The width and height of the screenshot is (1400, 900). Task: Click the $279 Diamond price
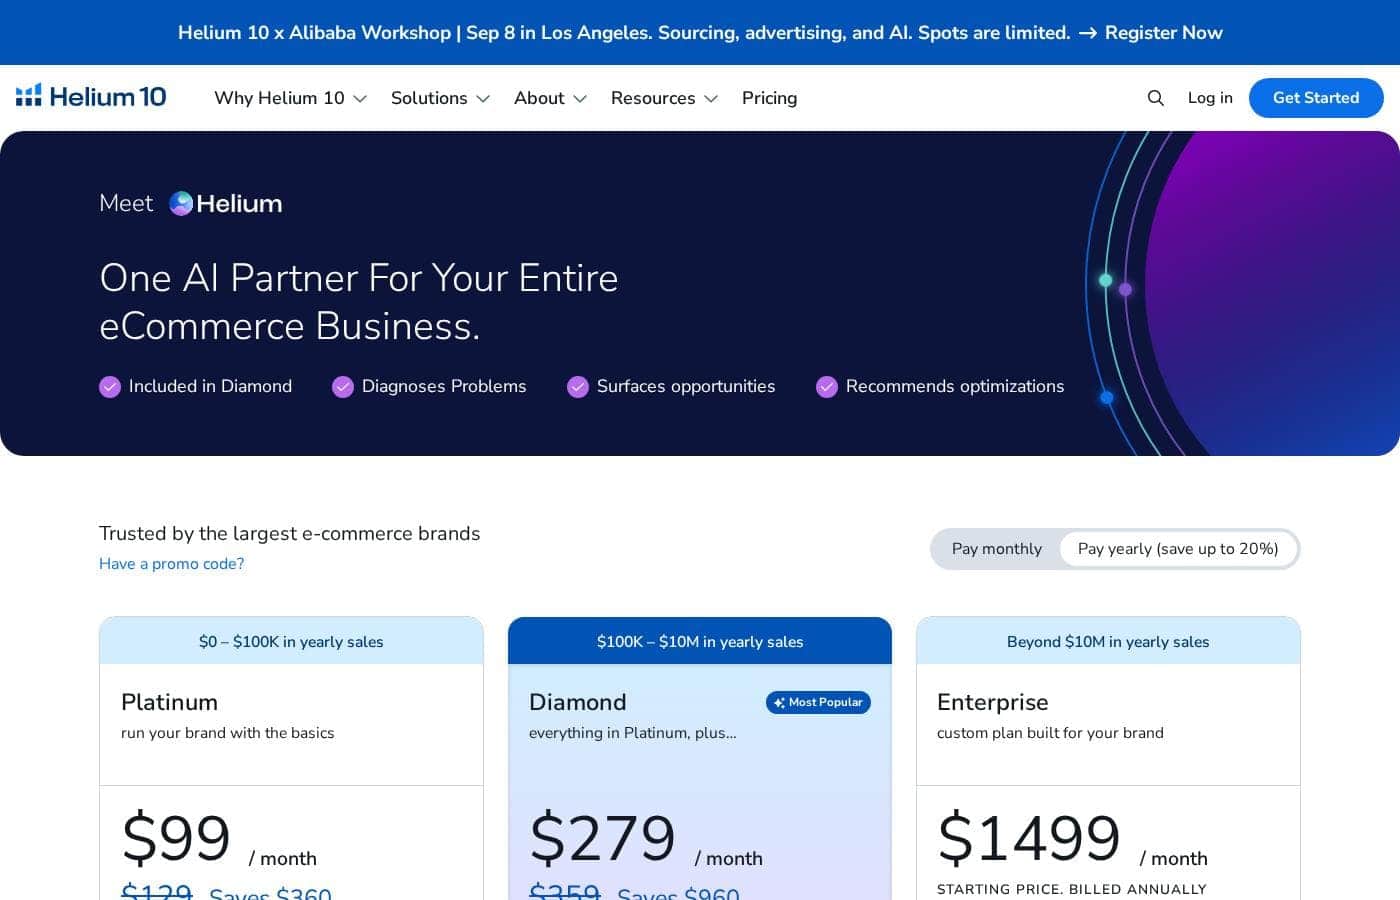[x=602, y=838]
